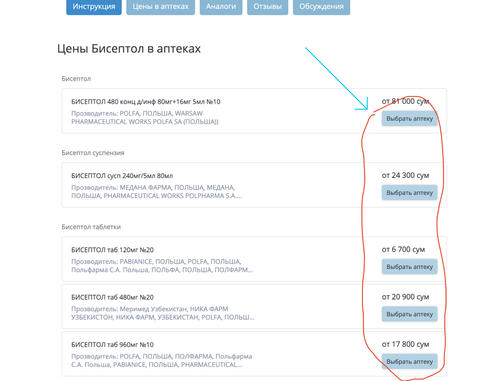Choose pharmacy for Бисептол таб 480мг №20
500x381 pixels.
410,314
